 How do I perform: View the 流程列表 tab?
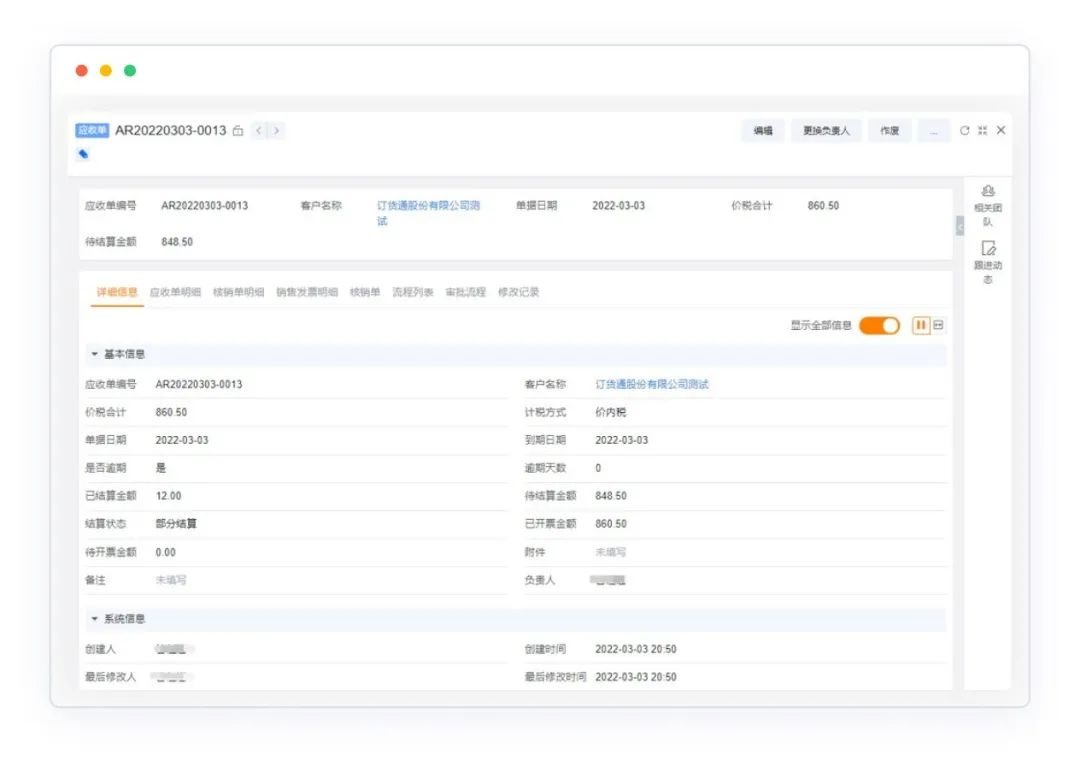tap(413, 292)
